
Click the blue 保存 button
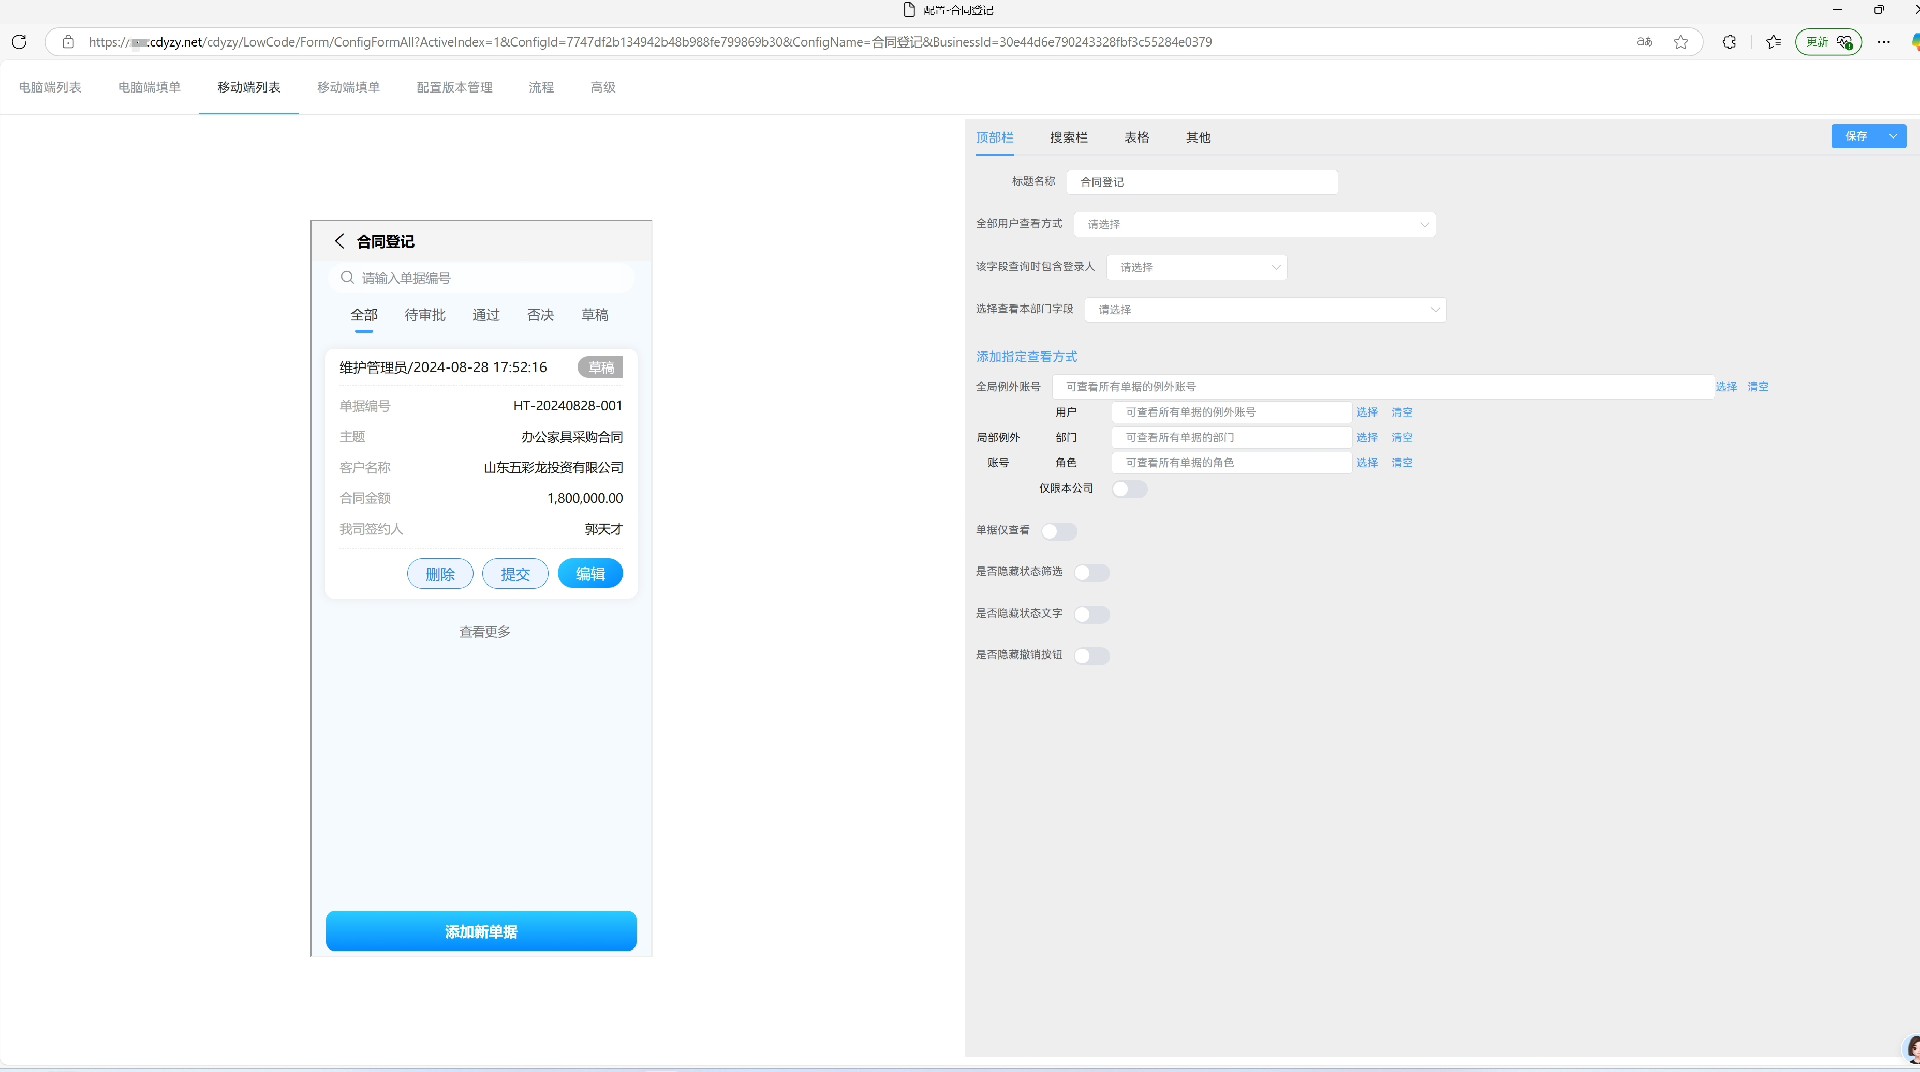1857,136
